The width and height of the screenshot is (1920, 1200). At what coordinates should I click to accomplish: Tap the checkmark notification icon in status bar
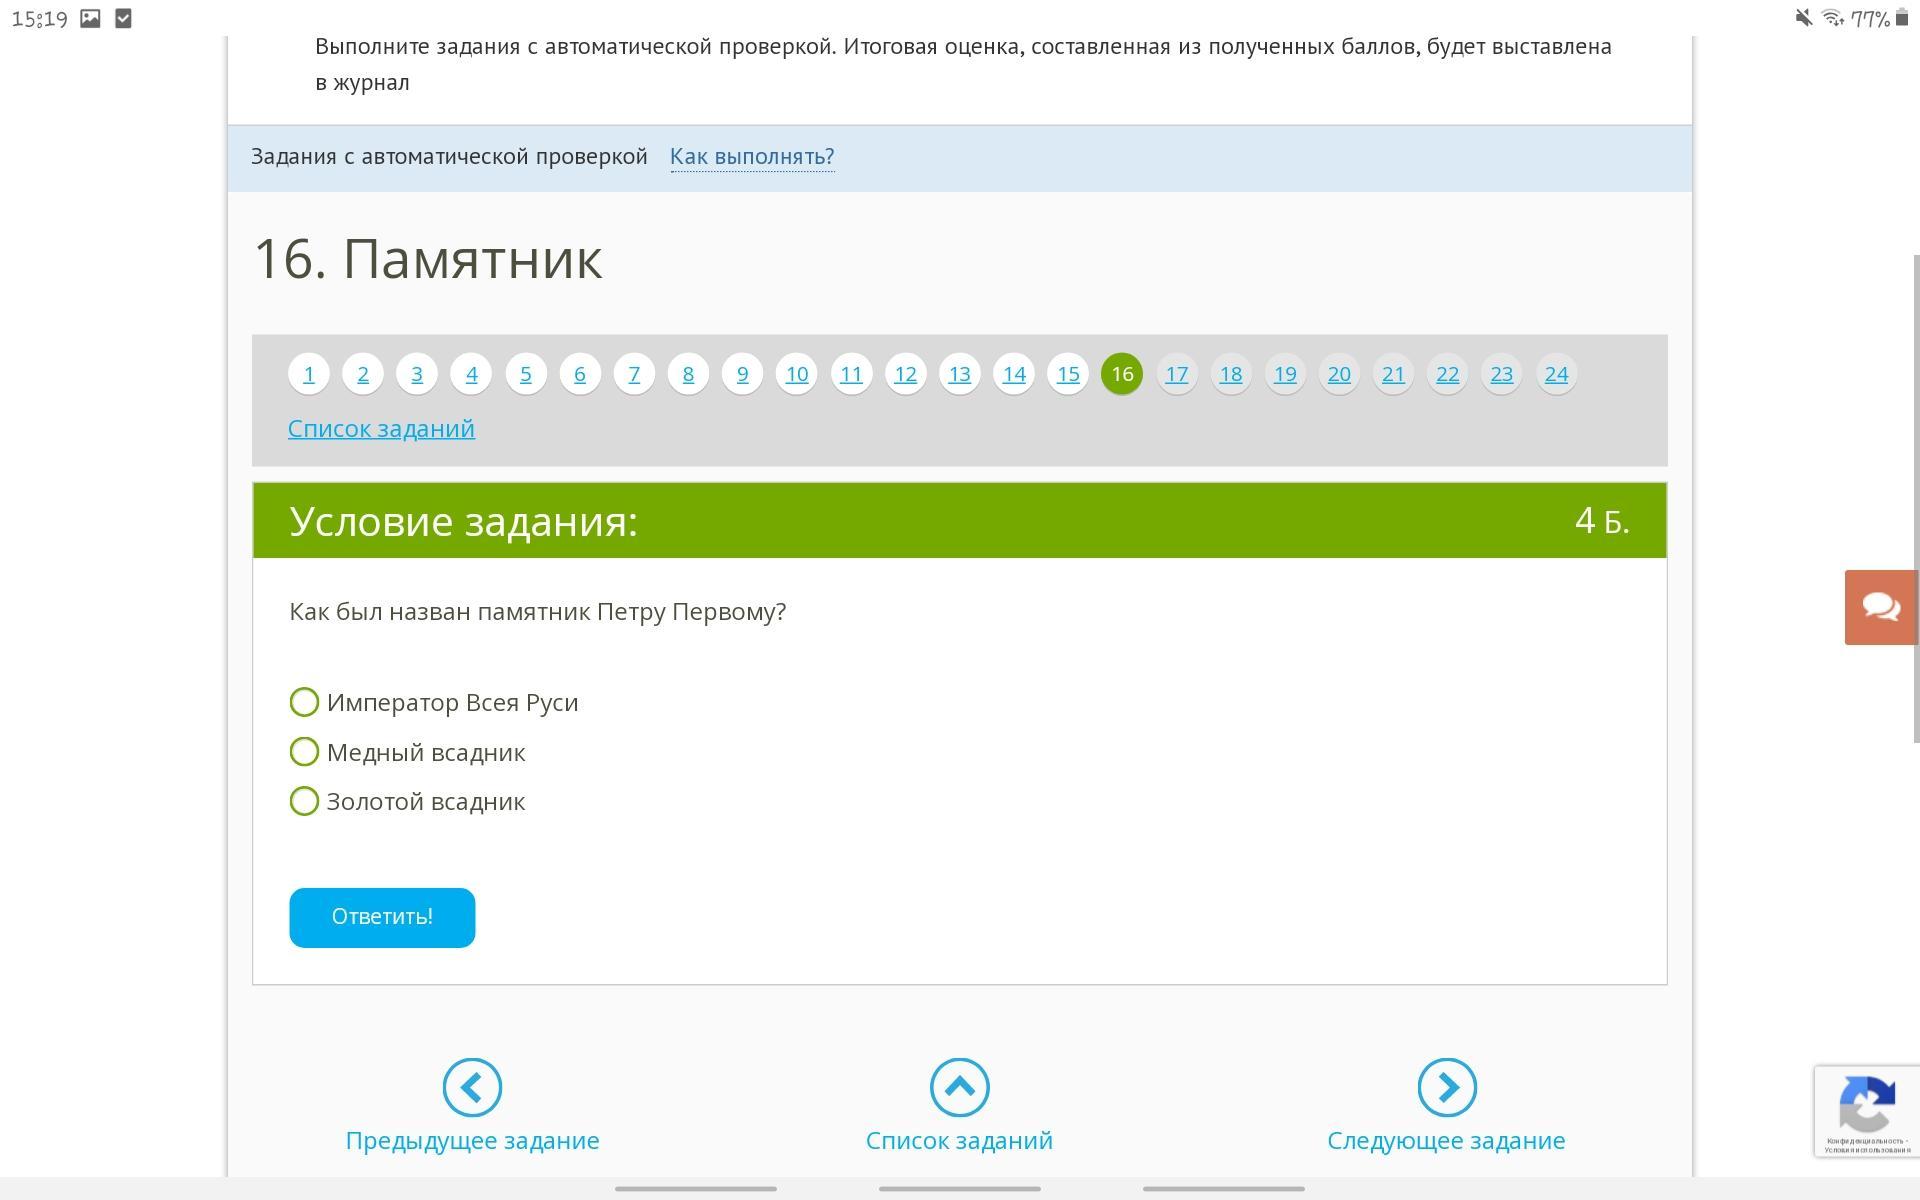(x=124, y=18)
